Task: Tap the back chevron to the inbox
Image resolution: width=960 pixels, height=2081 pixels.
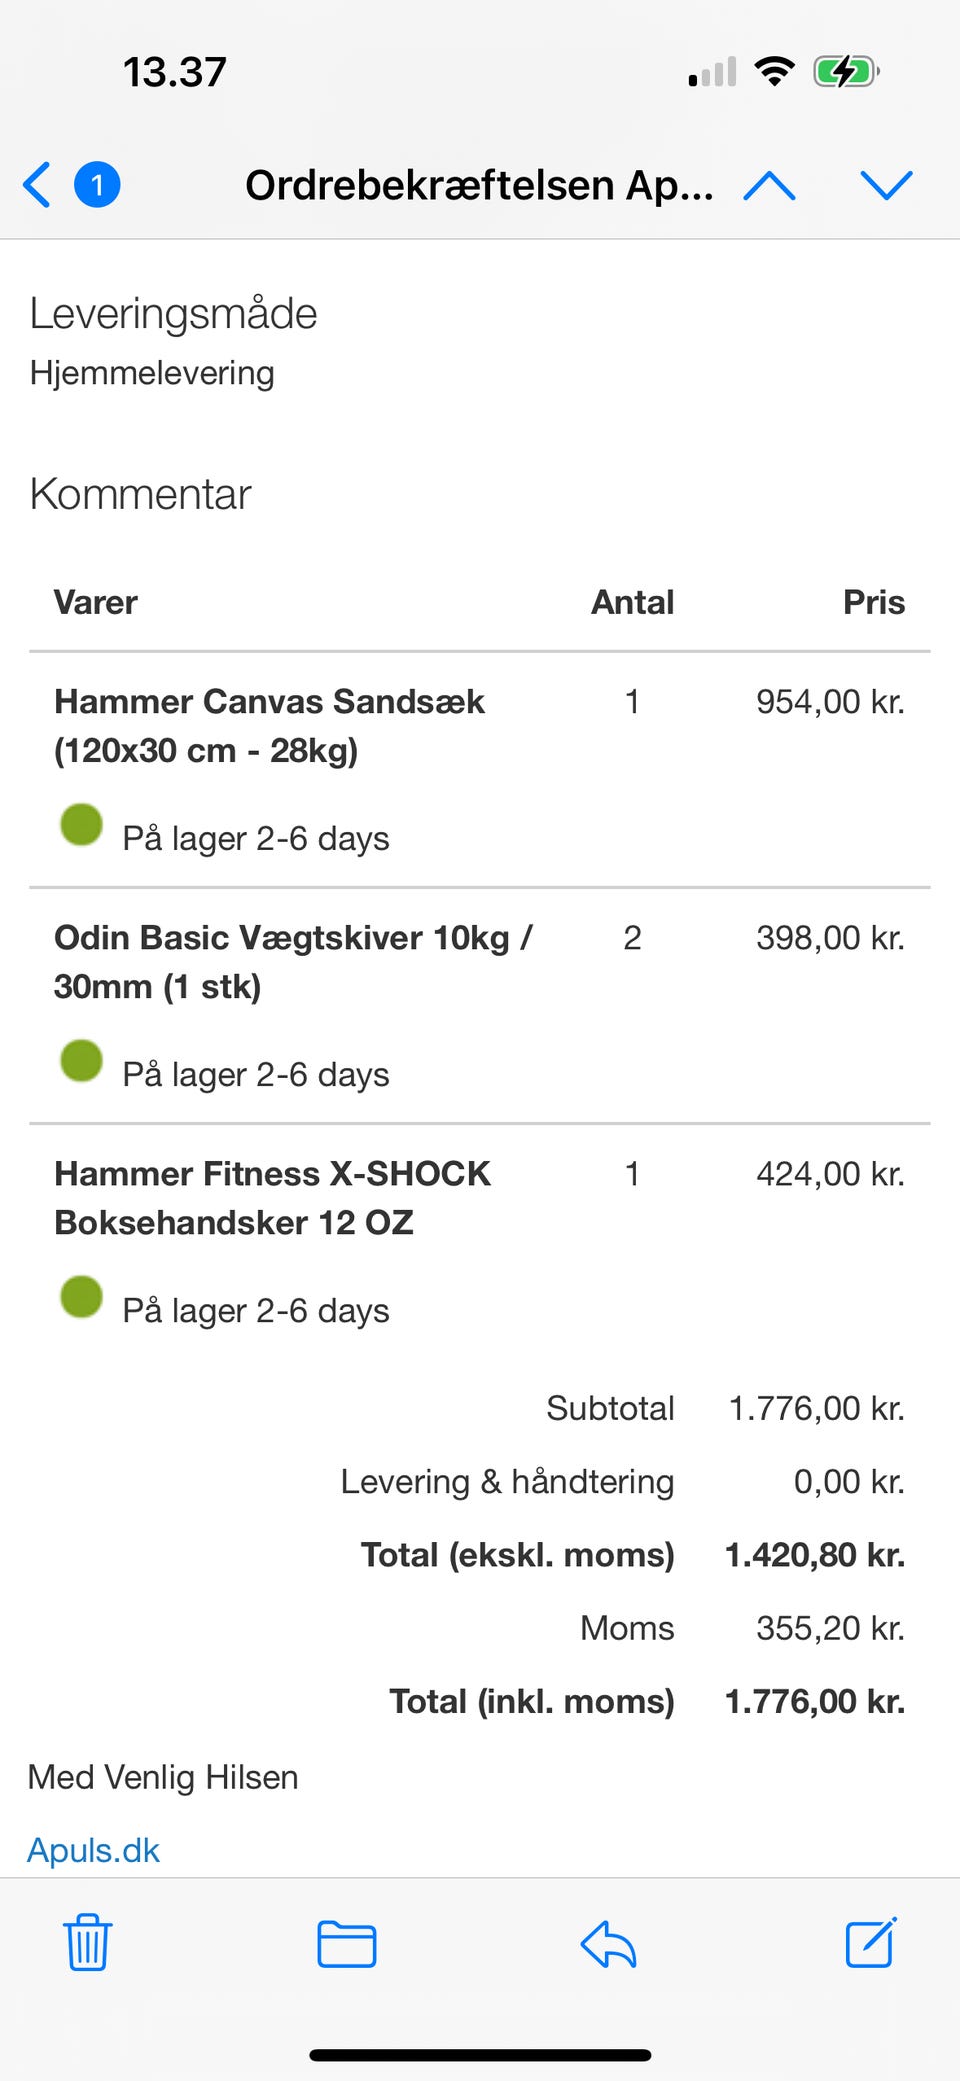Action: tap(38, 185)
